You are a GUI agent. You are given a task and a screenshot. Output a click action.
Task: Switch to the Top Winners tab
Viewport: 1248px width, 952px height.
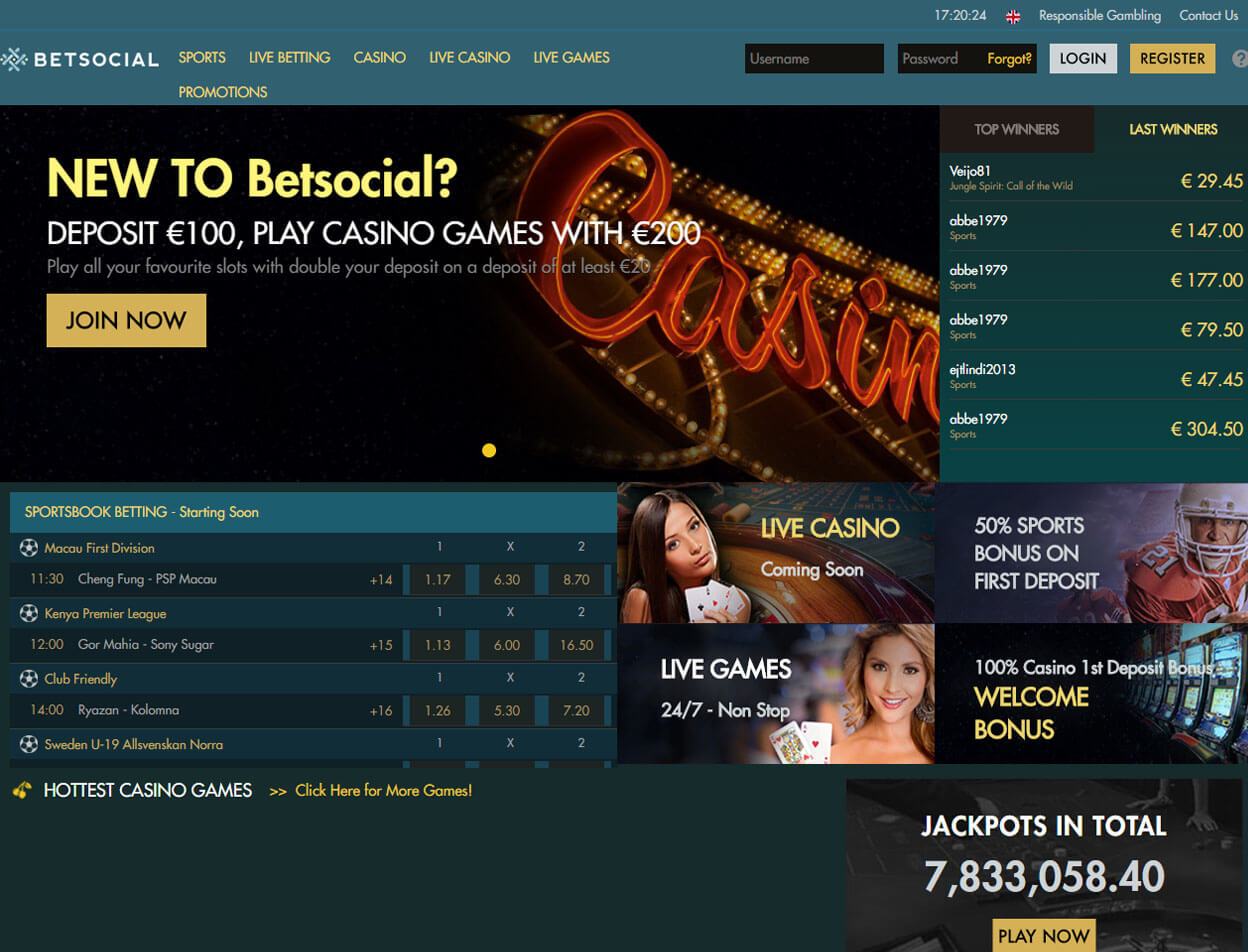point(1017,129)
